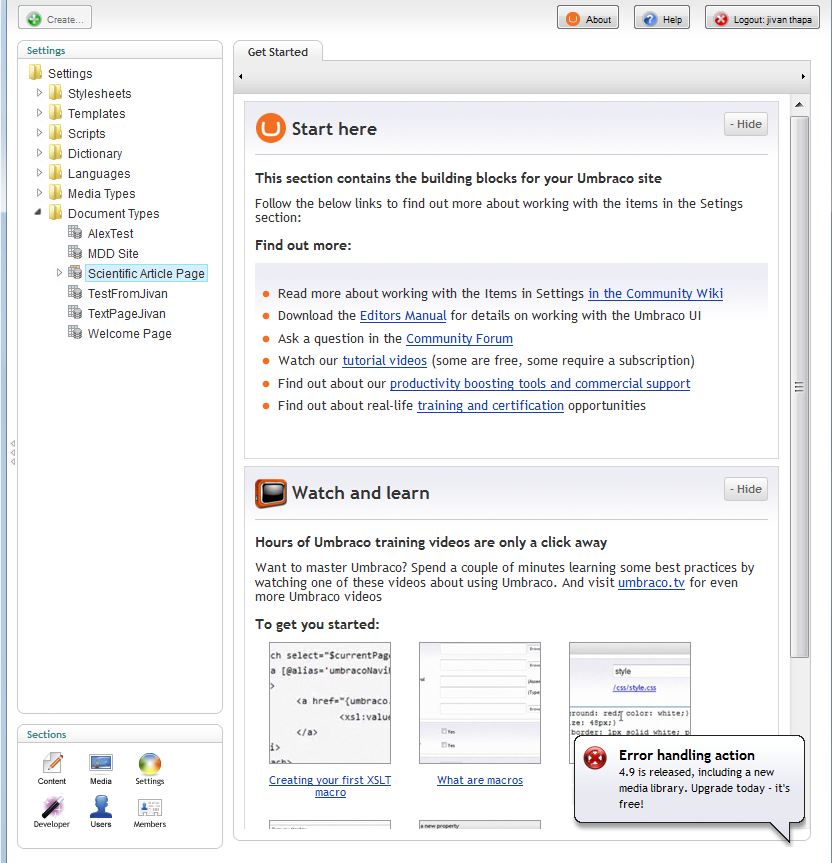Open the stylesheet video thumbnail
Screen dimensions: 832x863
point(630,688)
